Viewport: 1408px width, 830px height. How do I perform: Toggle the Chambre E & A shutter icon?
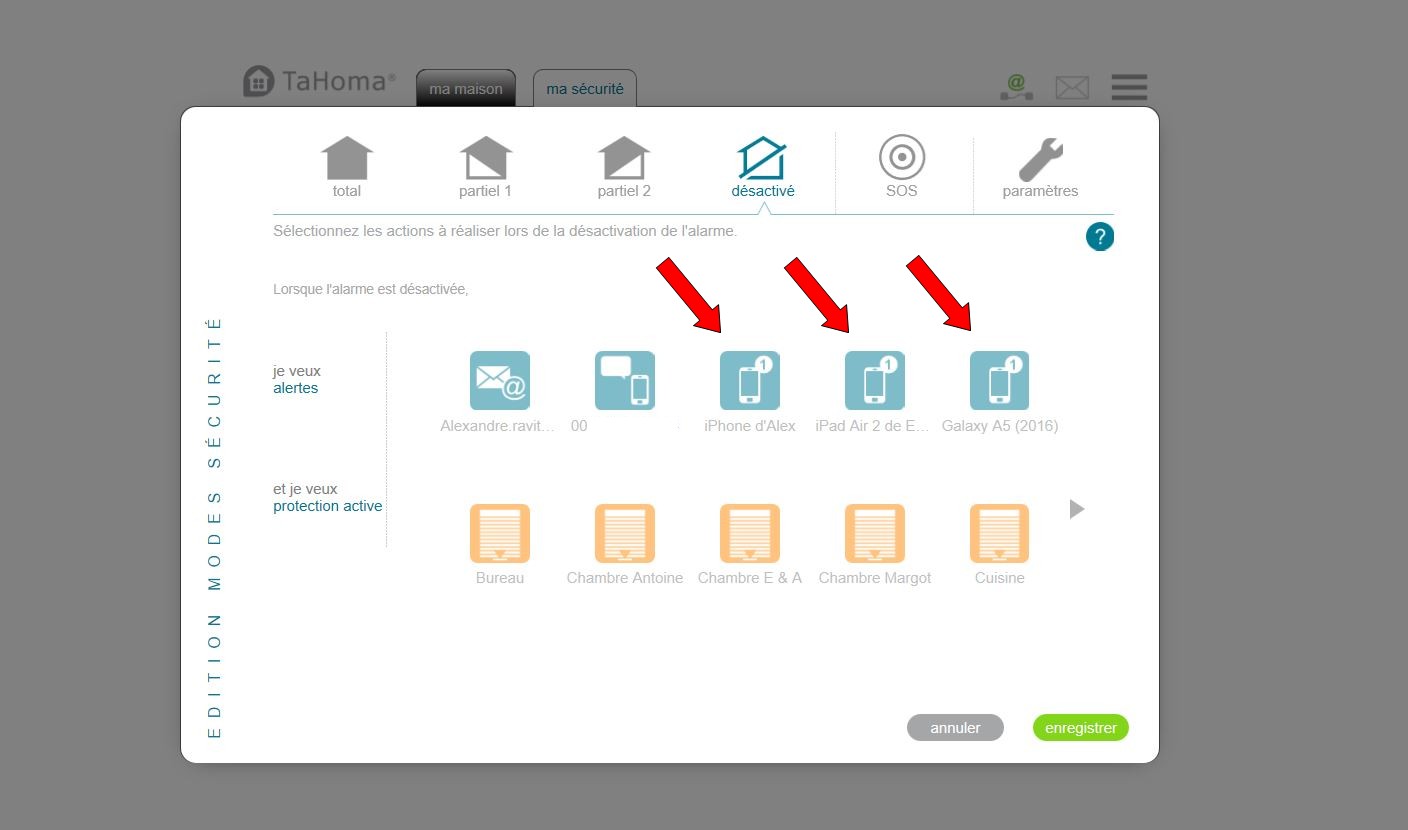click(750, 534)
